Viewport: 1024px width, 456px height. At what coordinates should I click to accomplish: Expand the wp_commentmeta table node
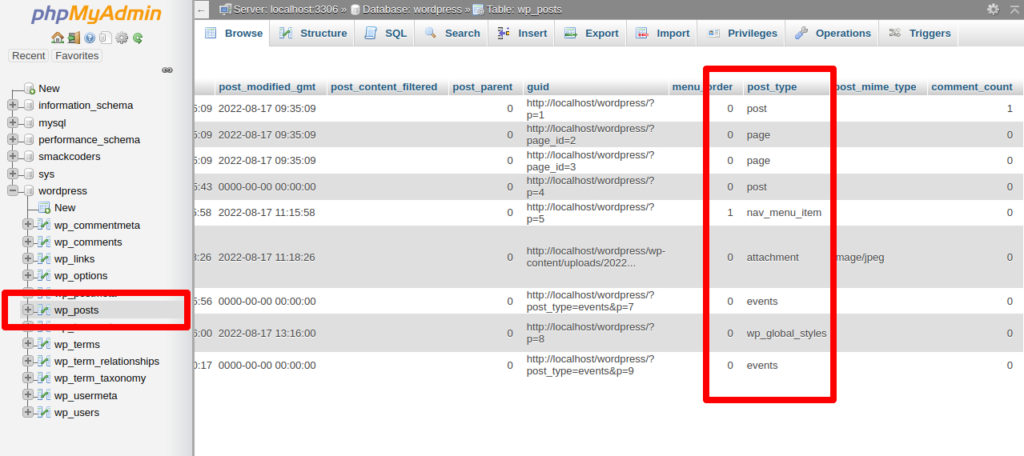28,225
